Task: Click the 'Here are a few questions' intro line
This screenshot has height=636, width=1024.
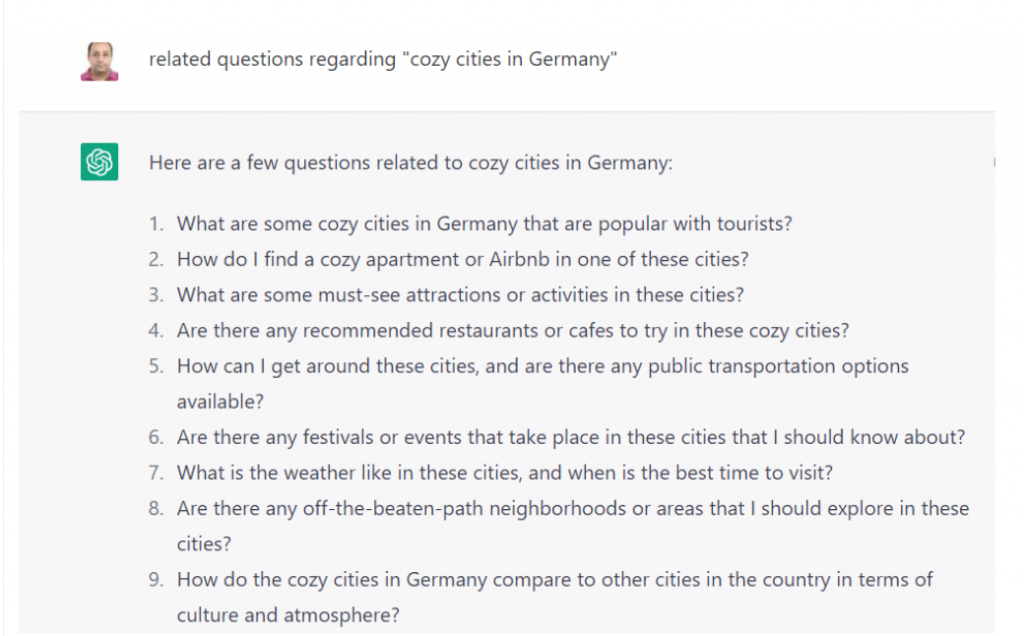Action: point(410,163)
